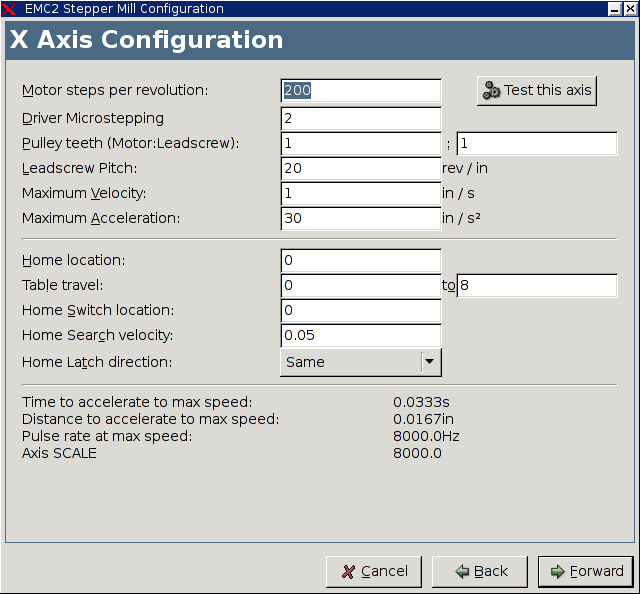Click the Motor pulley teeth field
The width and height of the screenshot is (640, 594).
[361, 143]
